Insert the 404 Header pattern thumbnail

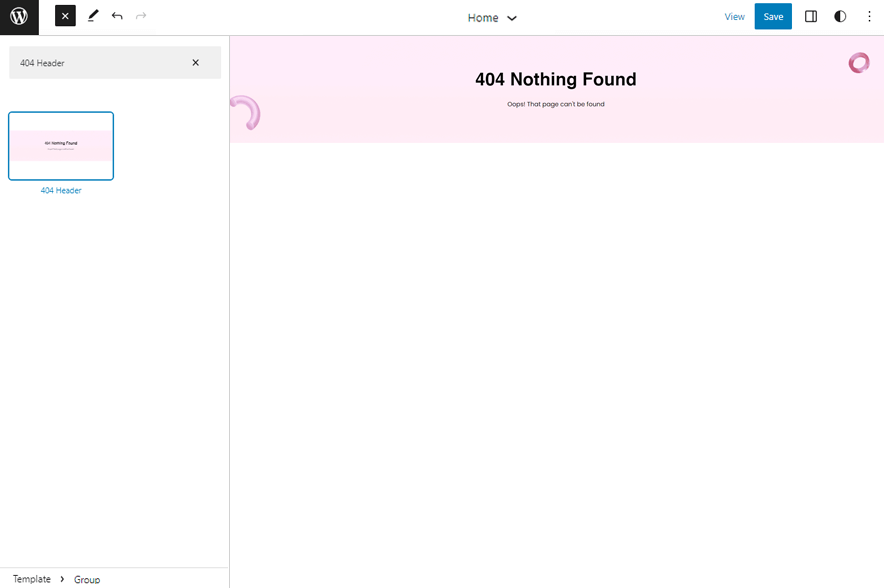(60, 145)
